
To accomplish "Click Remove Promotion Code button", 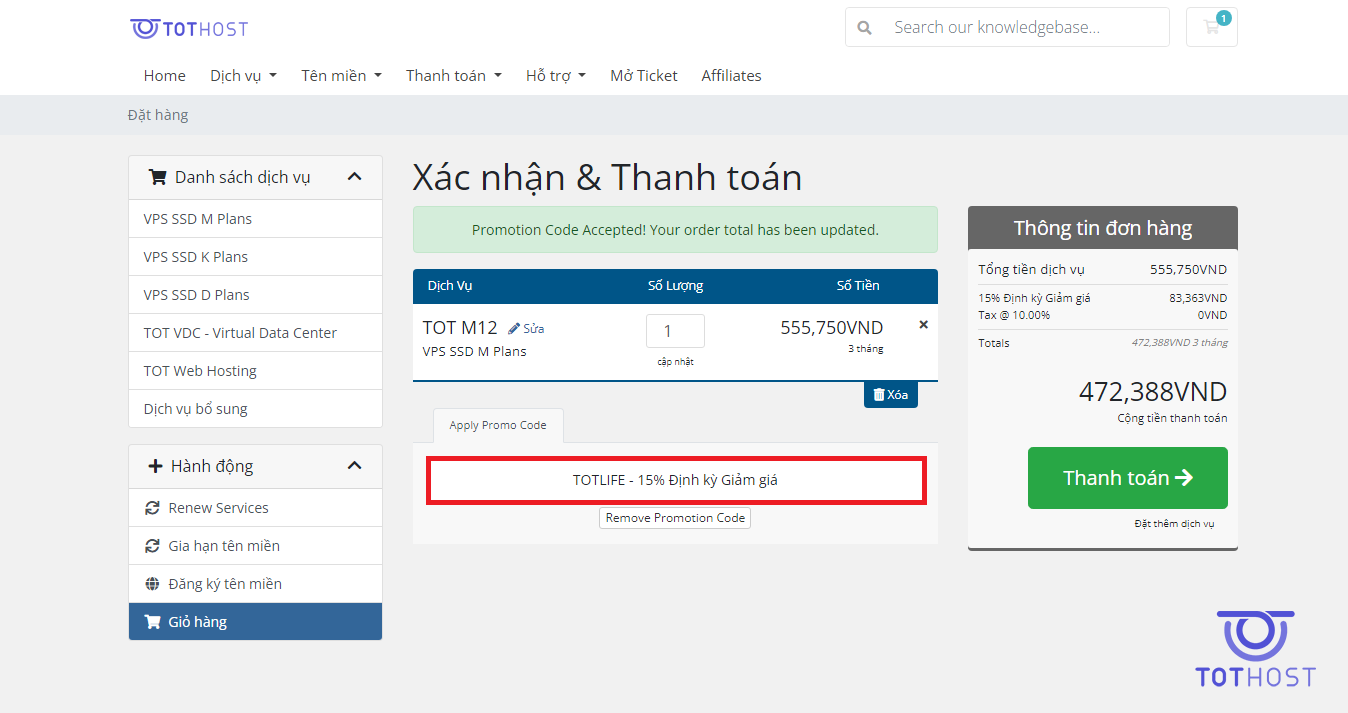I will (674, 517).
